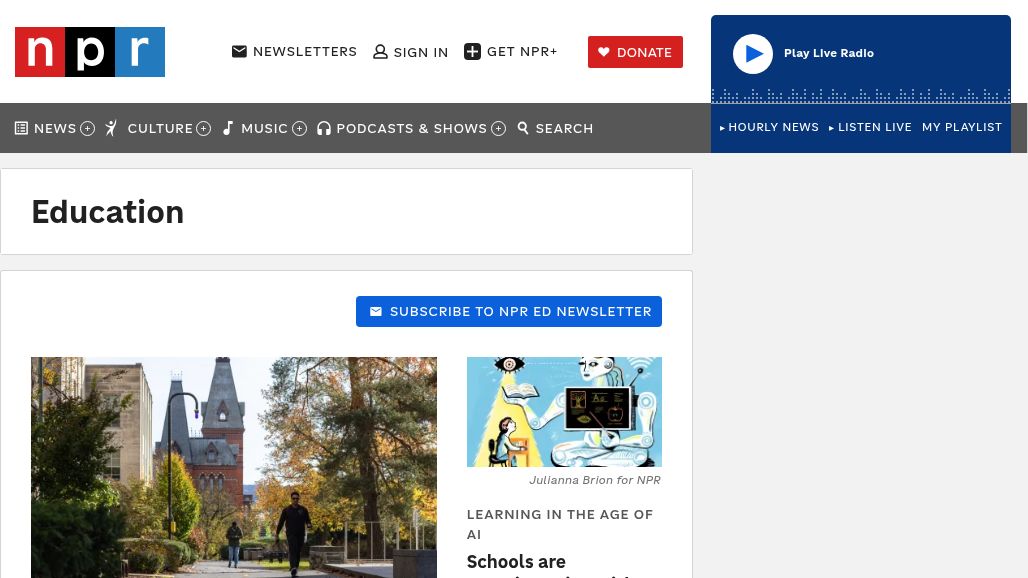The height and width of the screenshot is (578, 1028).
Task: Open the NPR logo home link
Action: pyautogui.click(x=90, y=52)
